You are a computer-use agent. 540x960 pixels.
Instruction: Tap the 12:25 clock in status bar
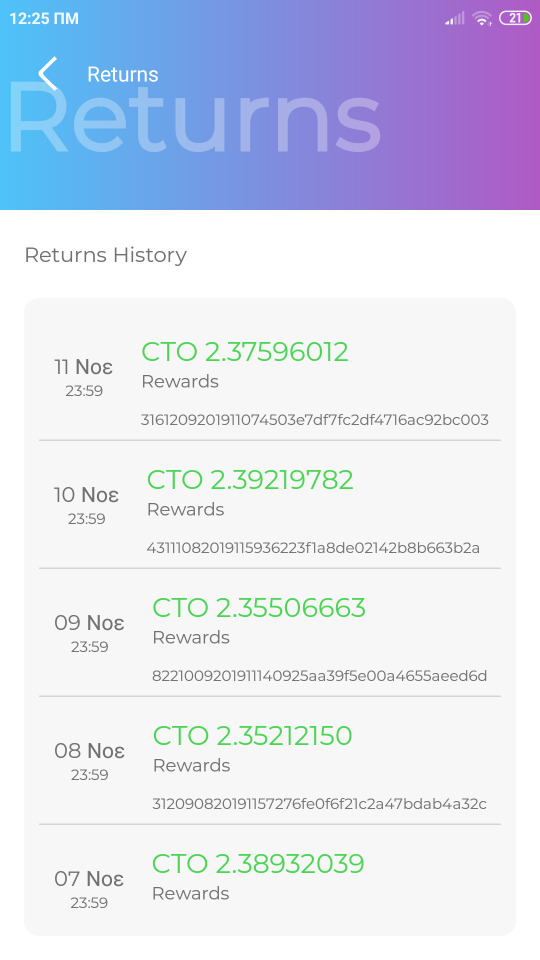coord(44,18)
